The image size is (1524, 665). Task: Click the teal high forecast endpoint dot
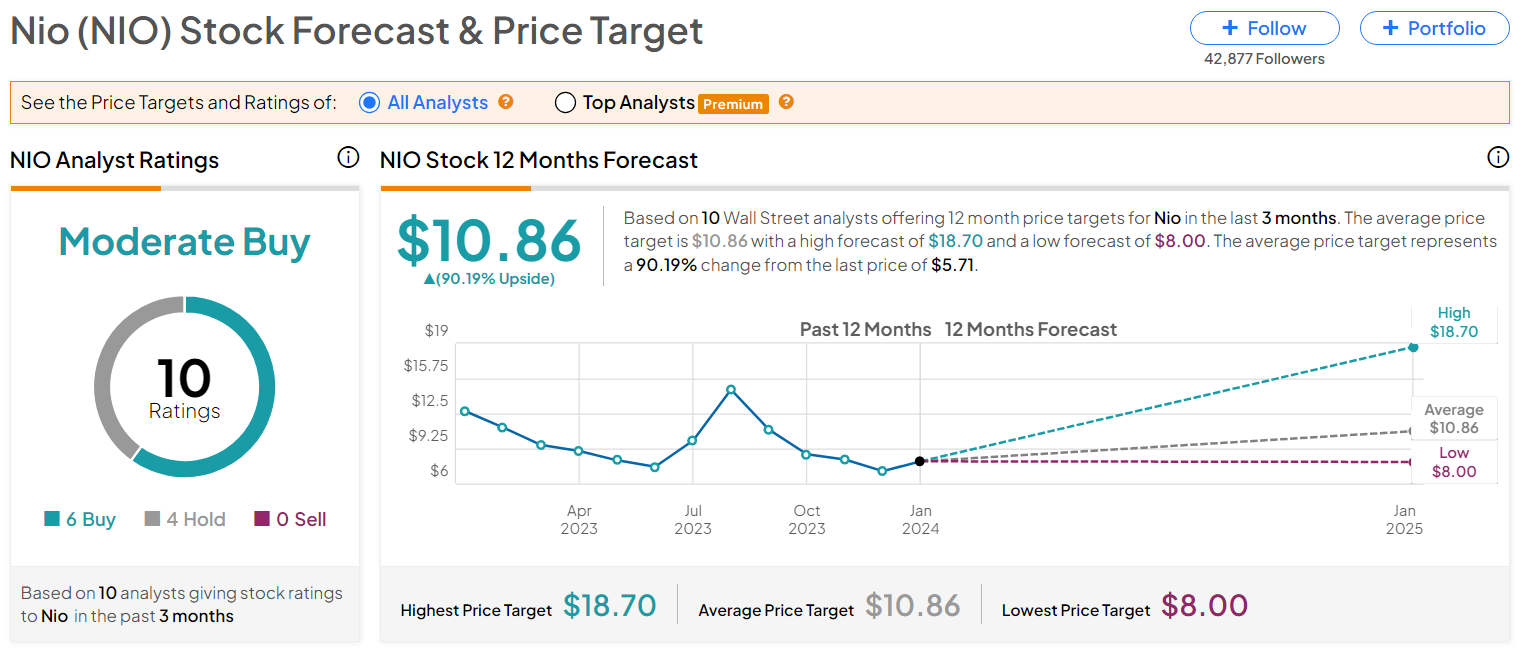[1413, 347]
